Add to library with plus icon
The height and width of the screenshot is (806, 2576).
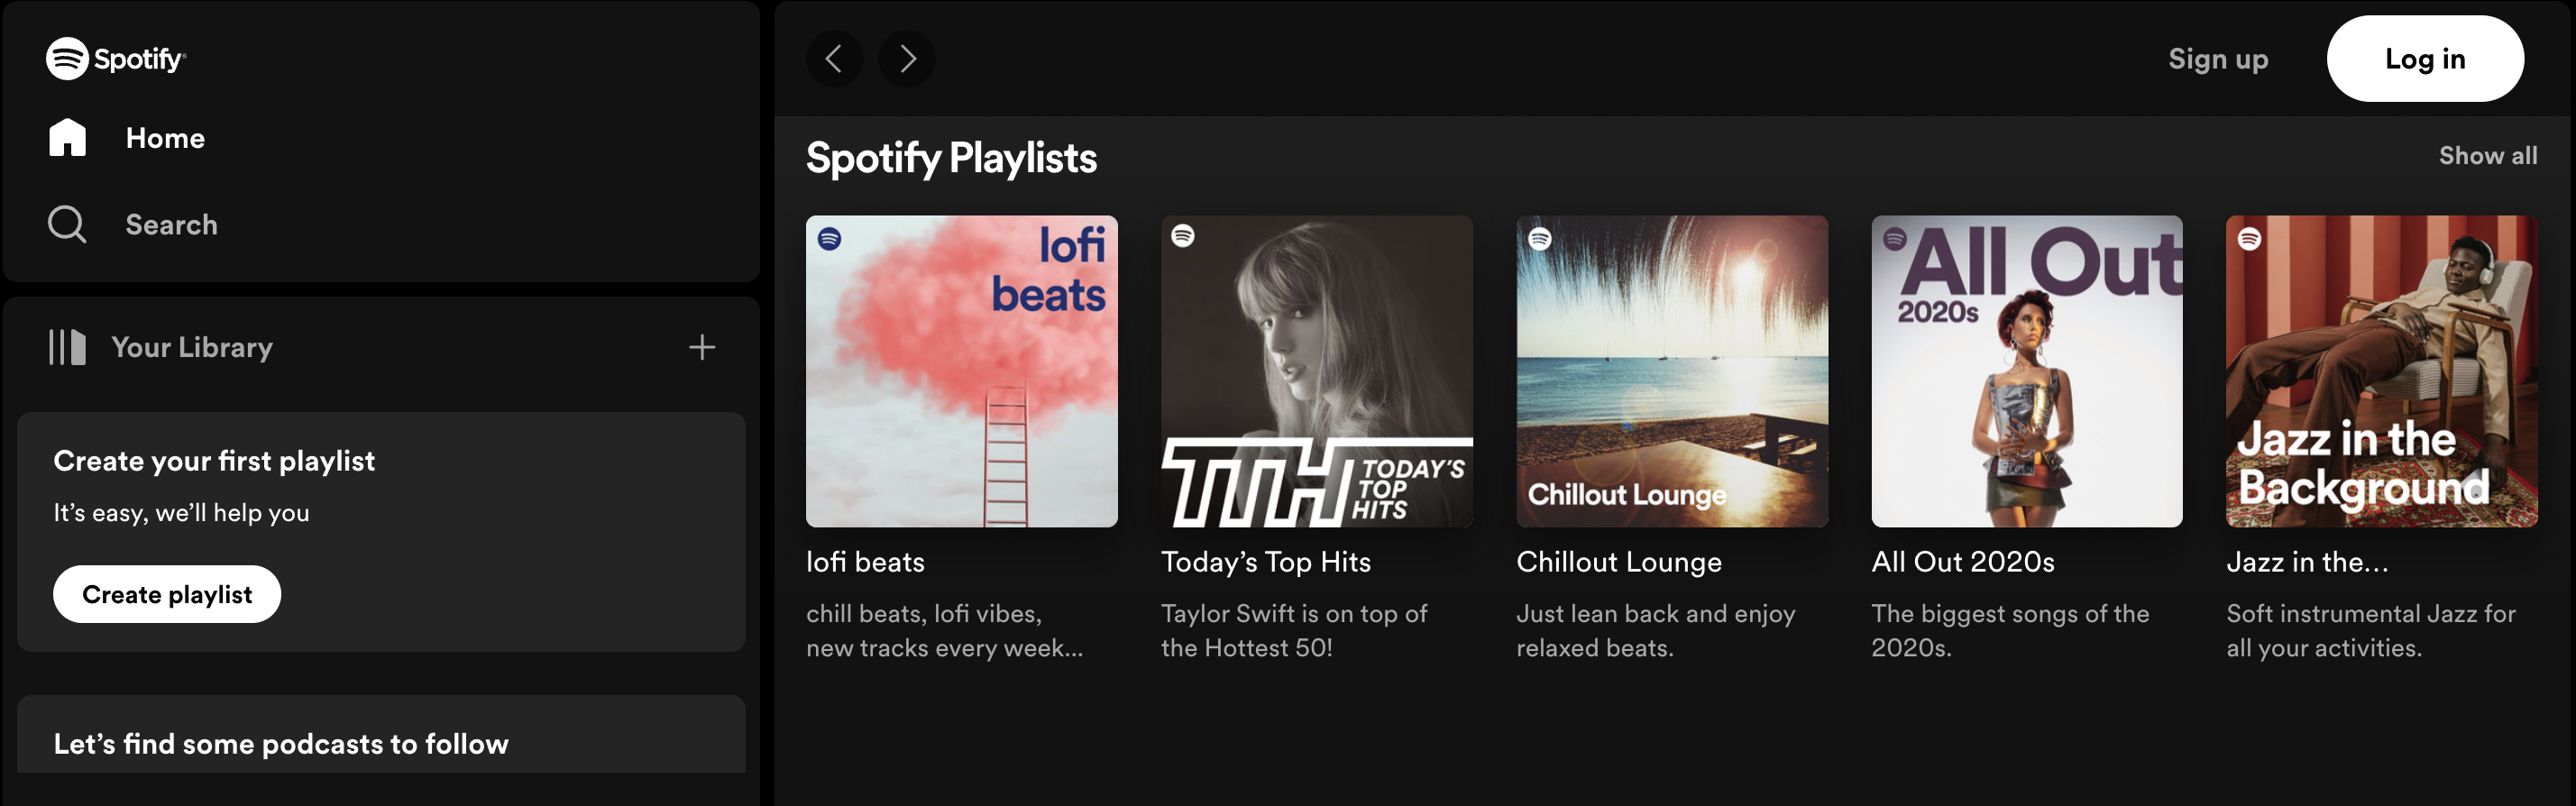click(702, 347)
